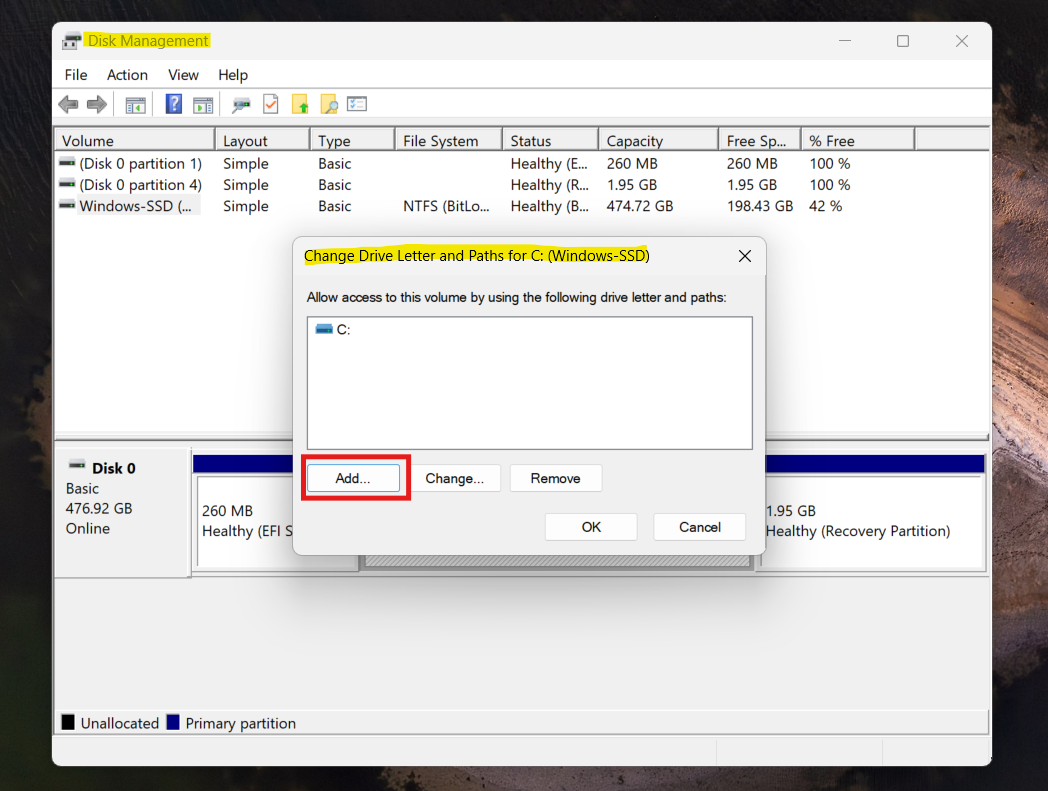The image size is (1048, 791).
Task: Click the Forward arrow in the toolbar
Action: click(x=97, y=104)
